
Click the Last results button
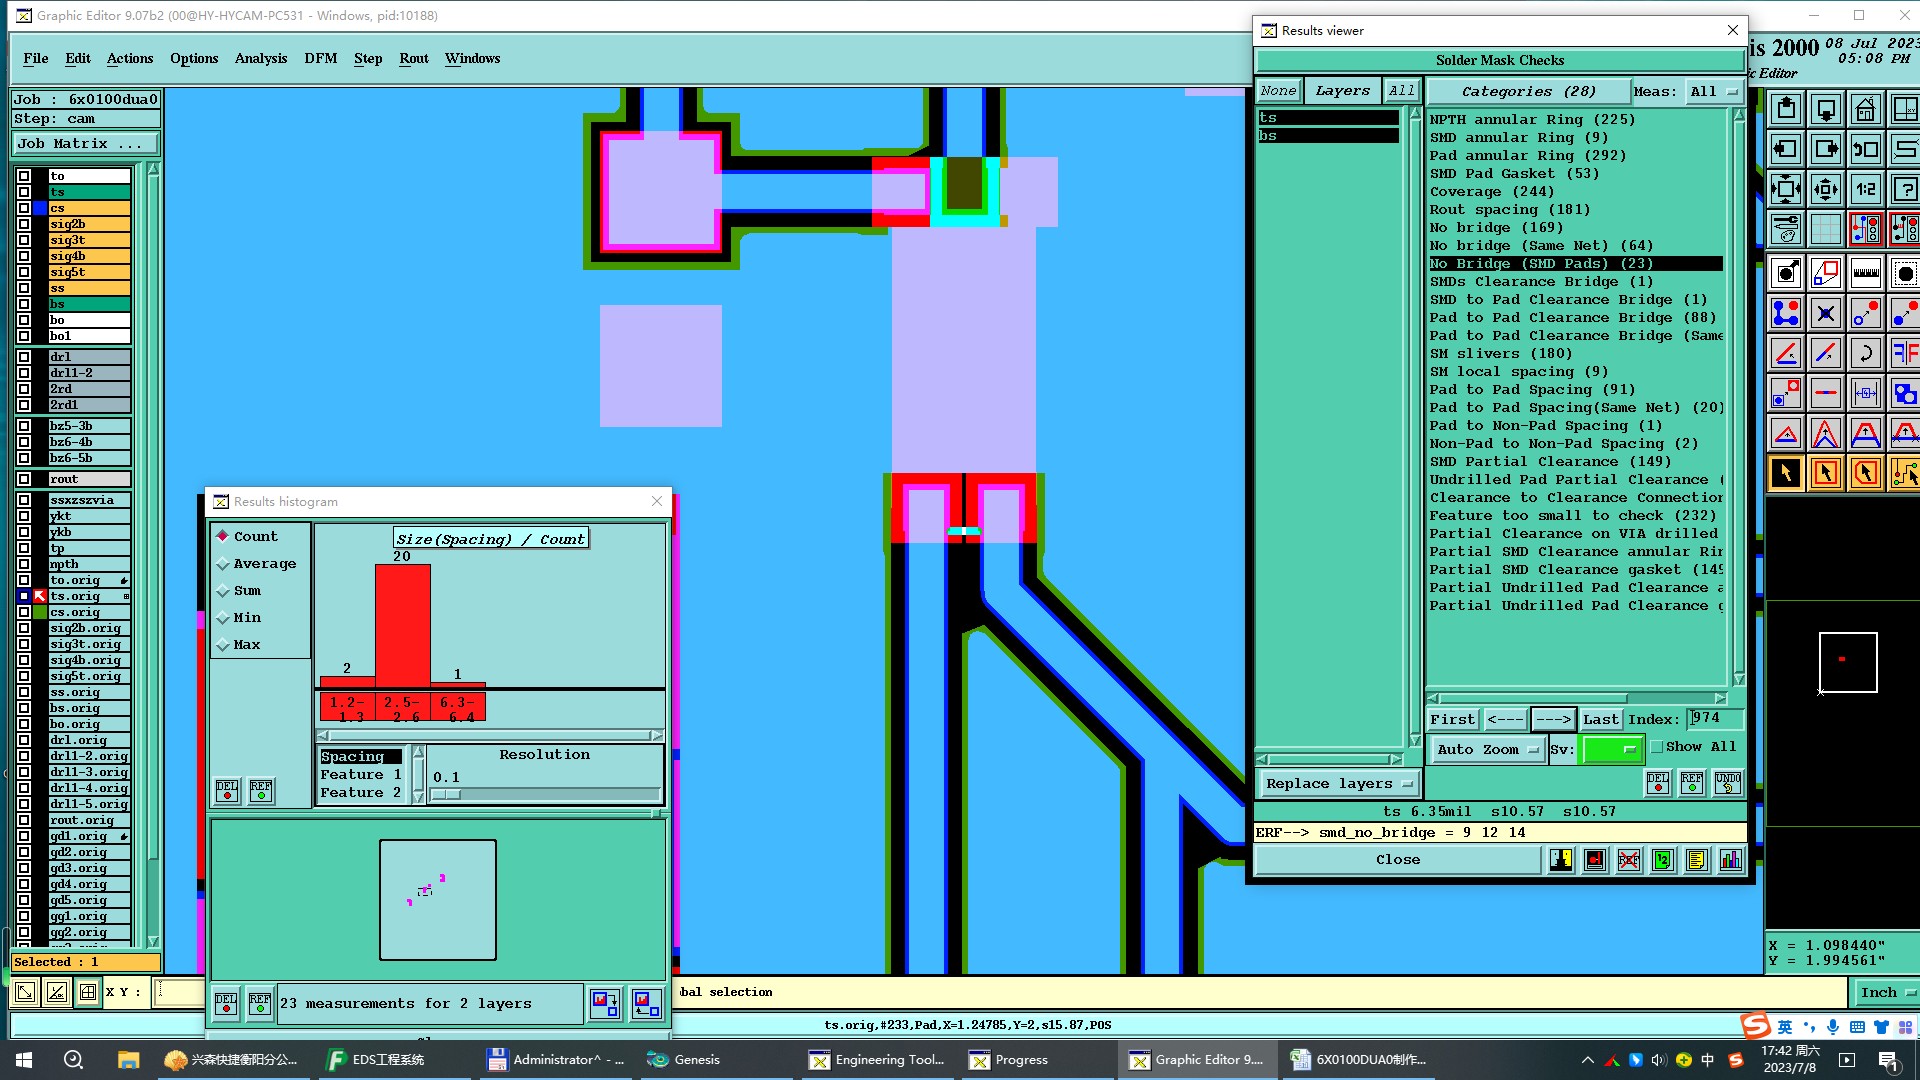point(1600,719)
